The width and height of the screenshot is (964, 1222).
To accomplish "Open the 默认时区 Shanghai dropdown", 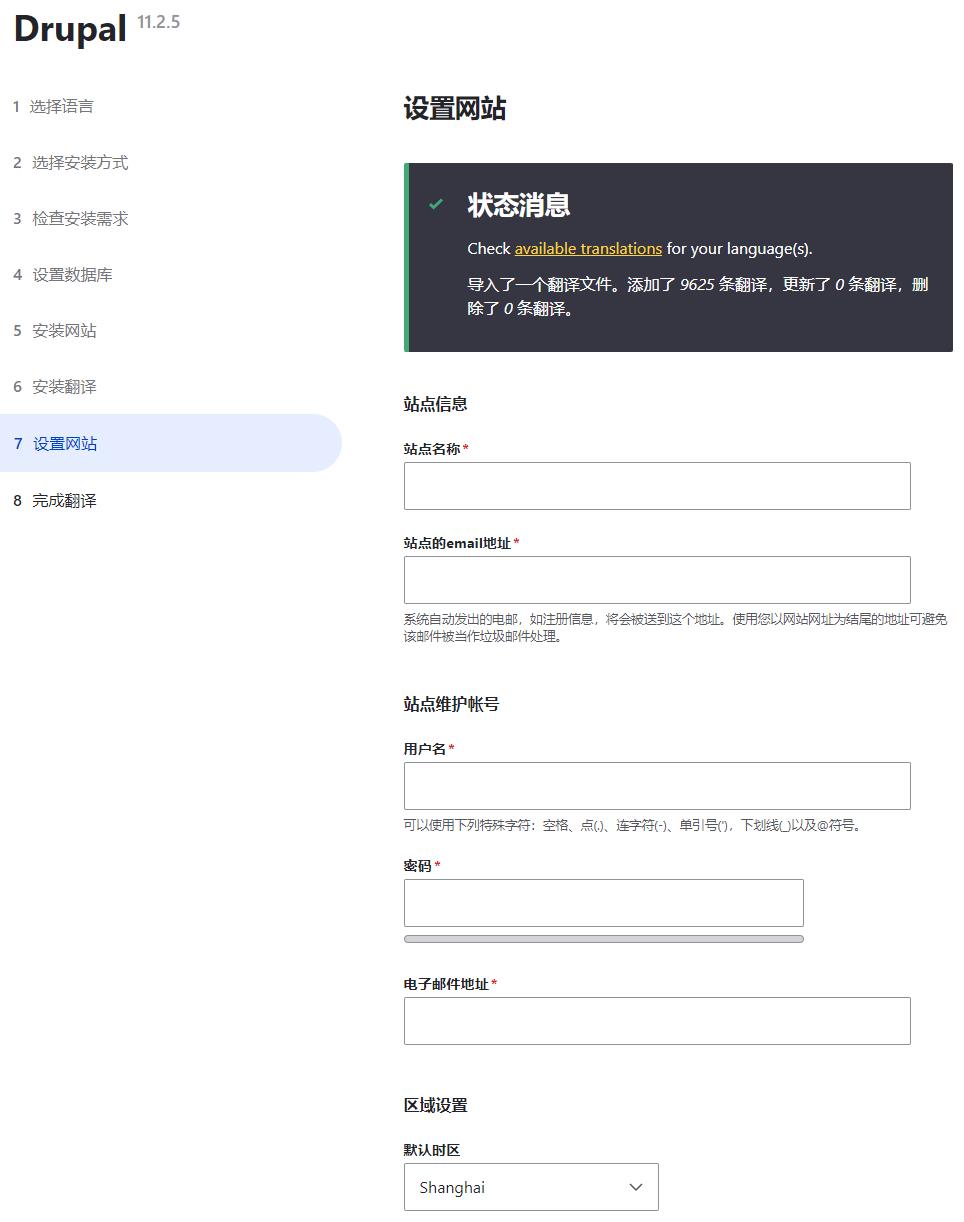I will [531, 1187].
